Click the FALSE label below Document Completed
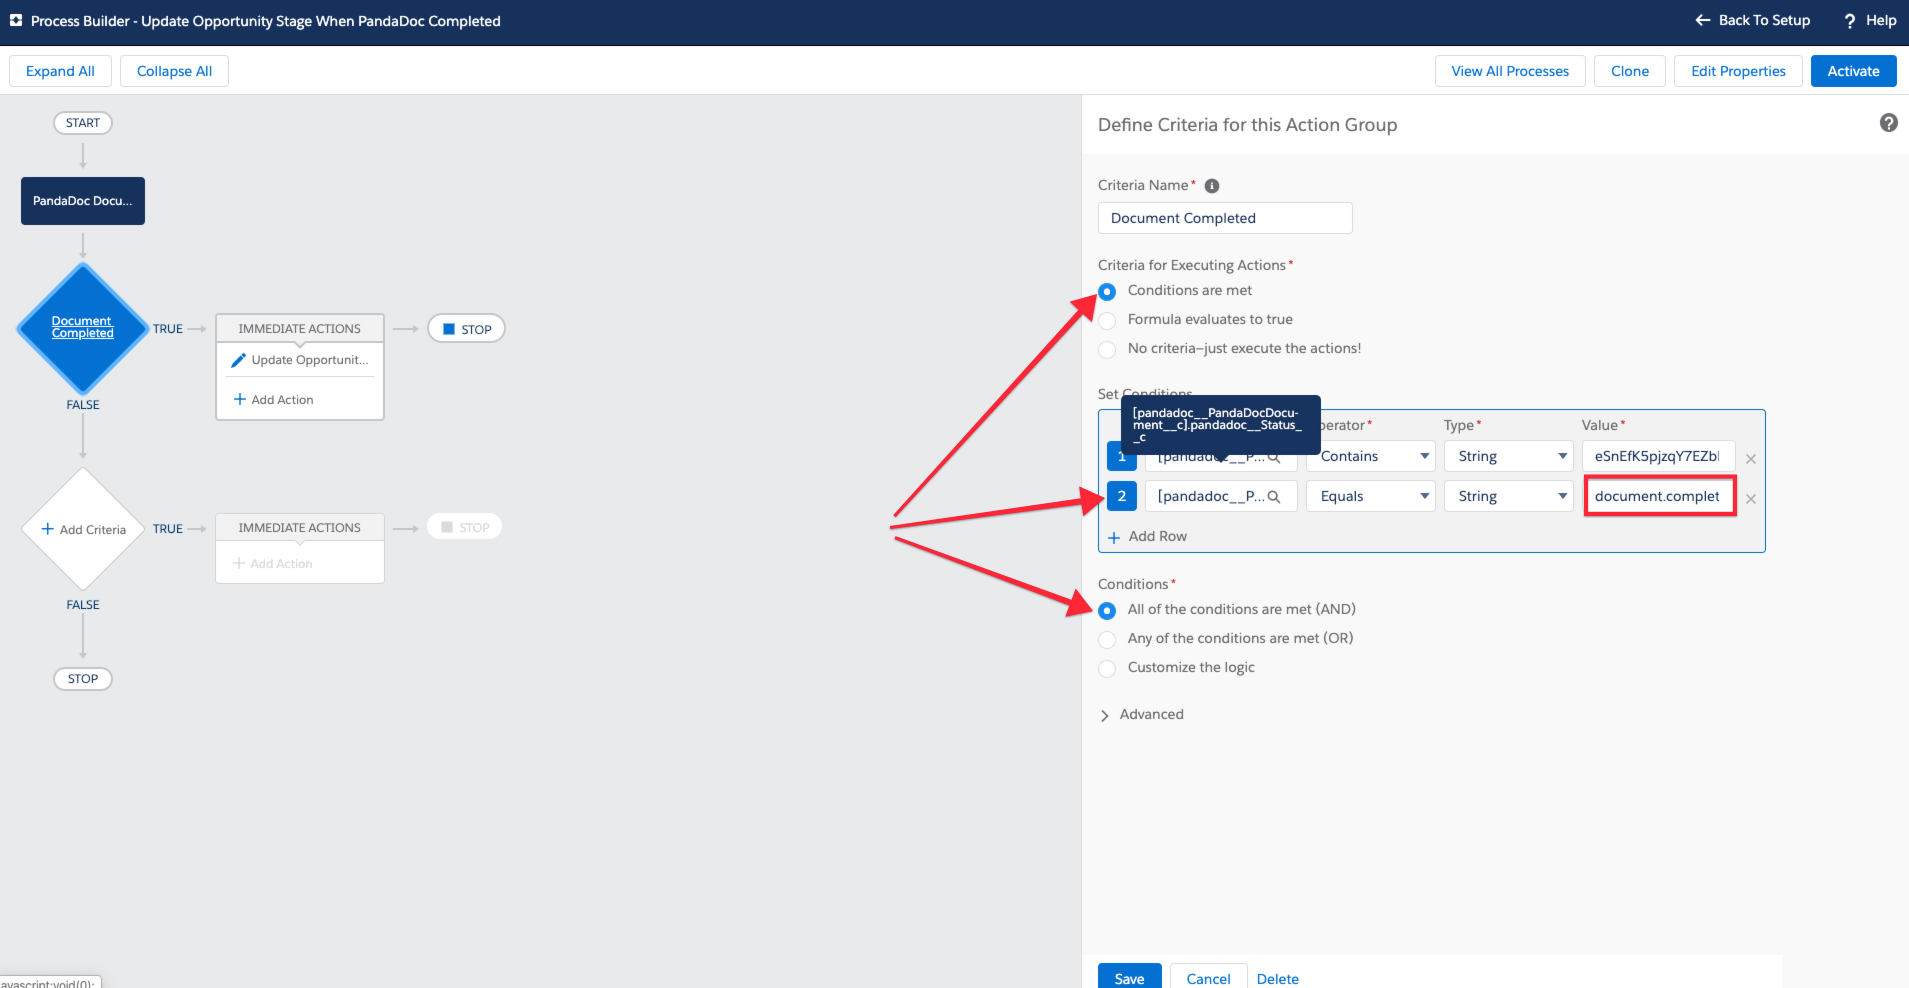This screenshot has width=1909, height=988. pyautogui.click(x=83, y=405)
